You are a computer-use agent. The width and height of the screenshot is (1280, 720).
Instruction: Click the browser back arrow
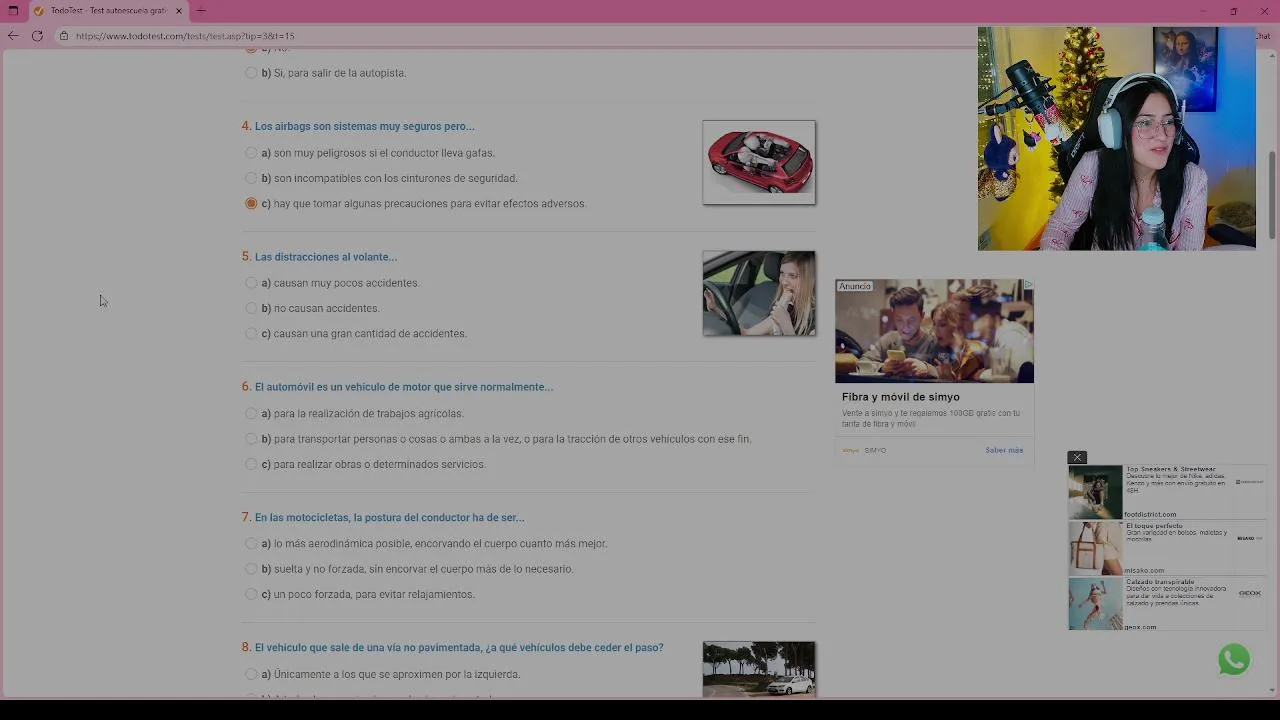[13, 36]
